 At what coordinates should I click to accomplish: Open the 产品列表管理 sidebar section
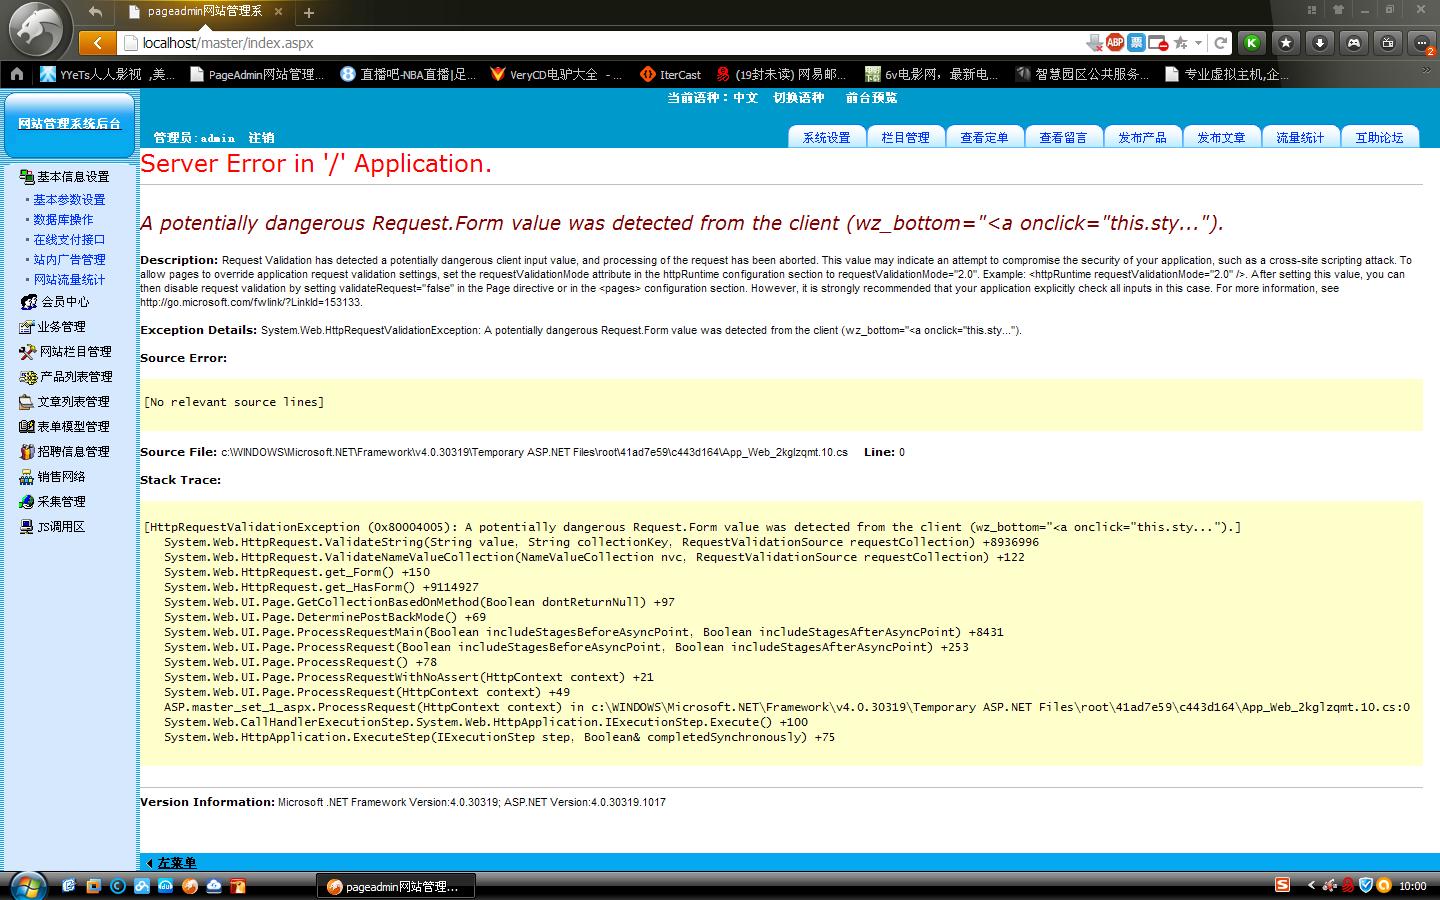(x=76, y=377)
